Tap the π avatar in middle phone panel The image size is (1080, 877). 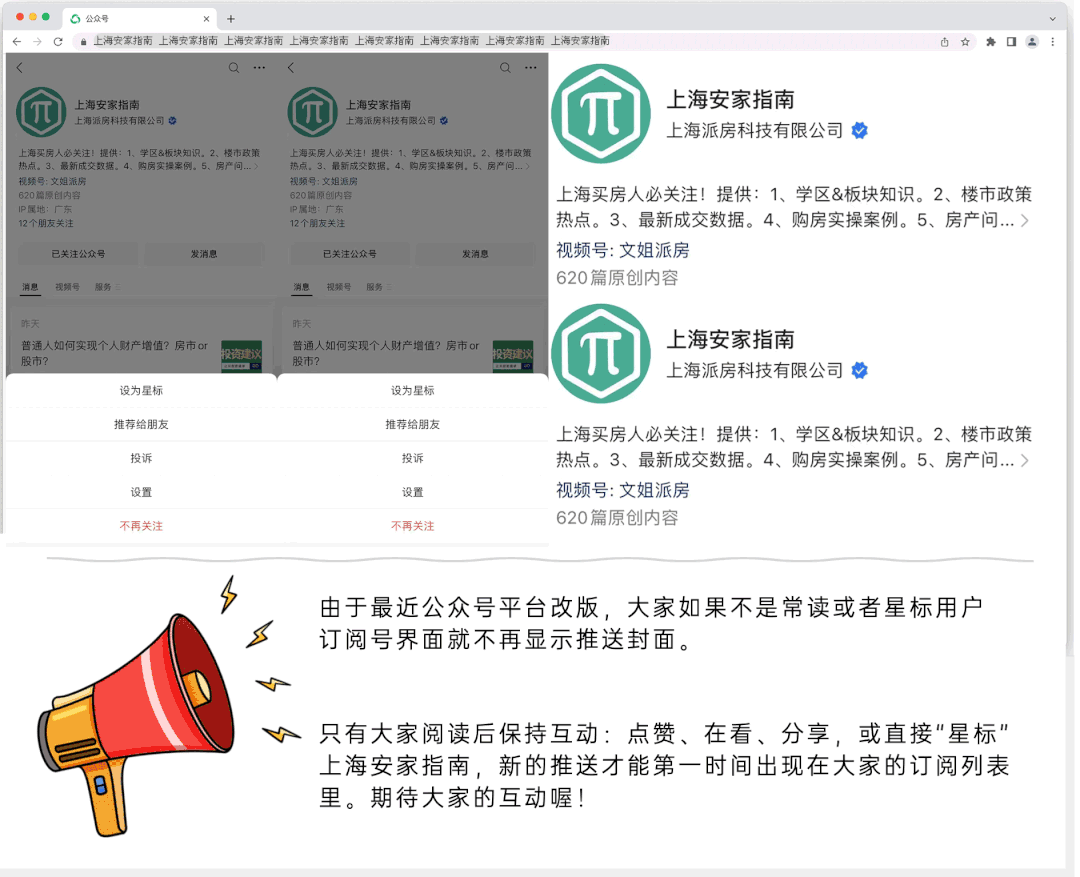[313, 112]
